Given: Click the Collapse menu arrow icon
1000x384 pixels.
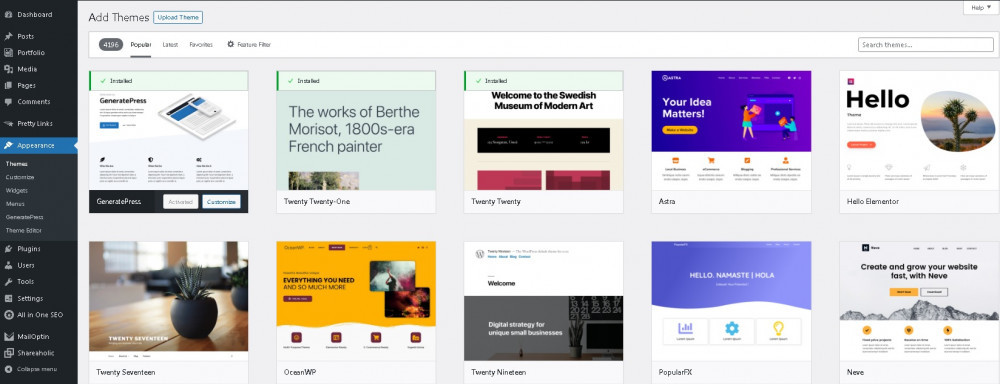Looking at the screenshot, I should coord(8,369).
